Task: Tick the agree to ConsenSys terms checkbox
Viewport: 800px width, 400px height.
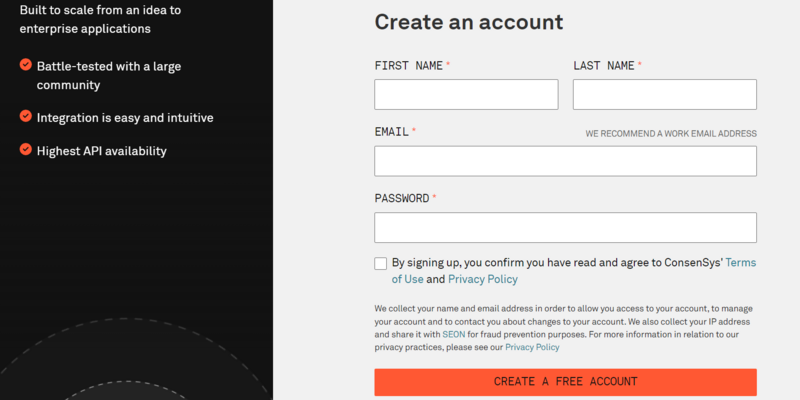Action: 381,263
